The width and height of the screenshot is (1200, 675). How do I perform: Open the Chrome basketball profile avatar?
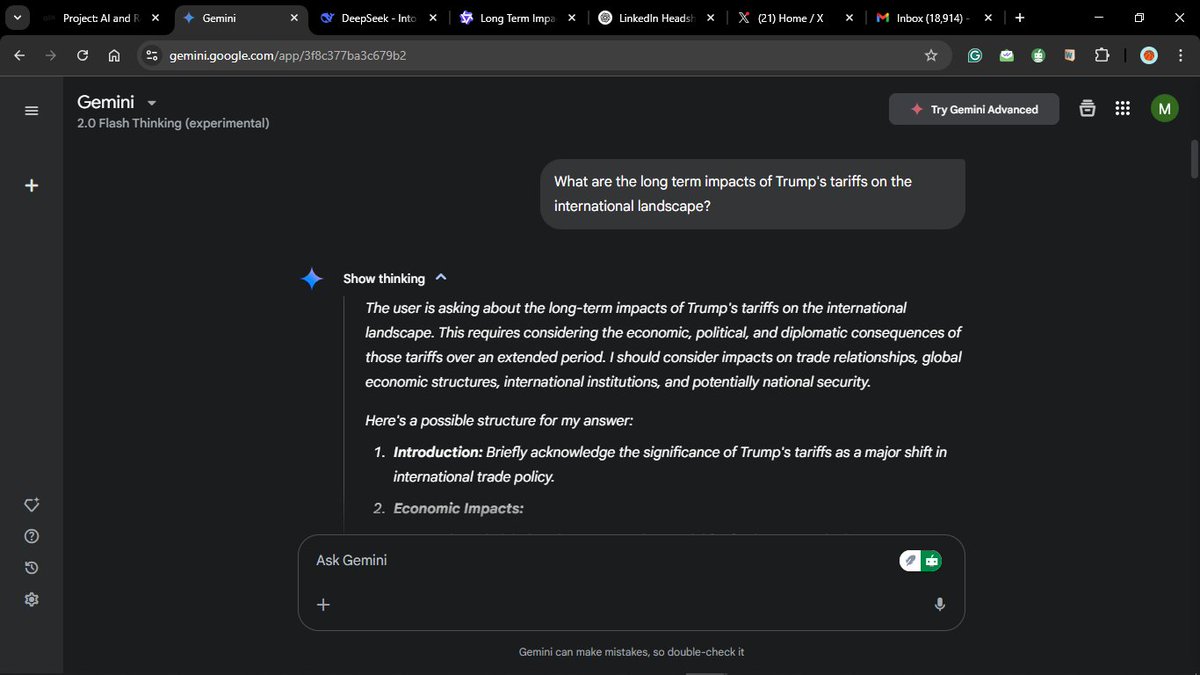tap(1149, 56)
